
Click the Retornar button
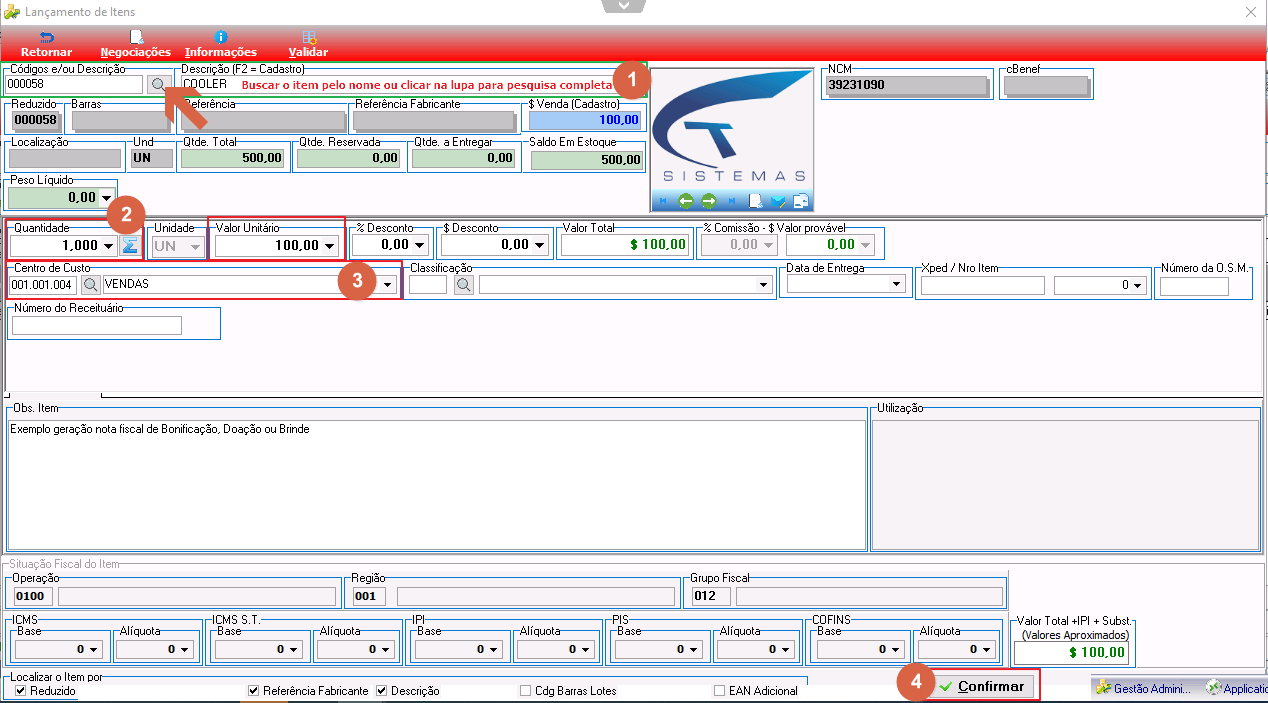tap(46, 44)
